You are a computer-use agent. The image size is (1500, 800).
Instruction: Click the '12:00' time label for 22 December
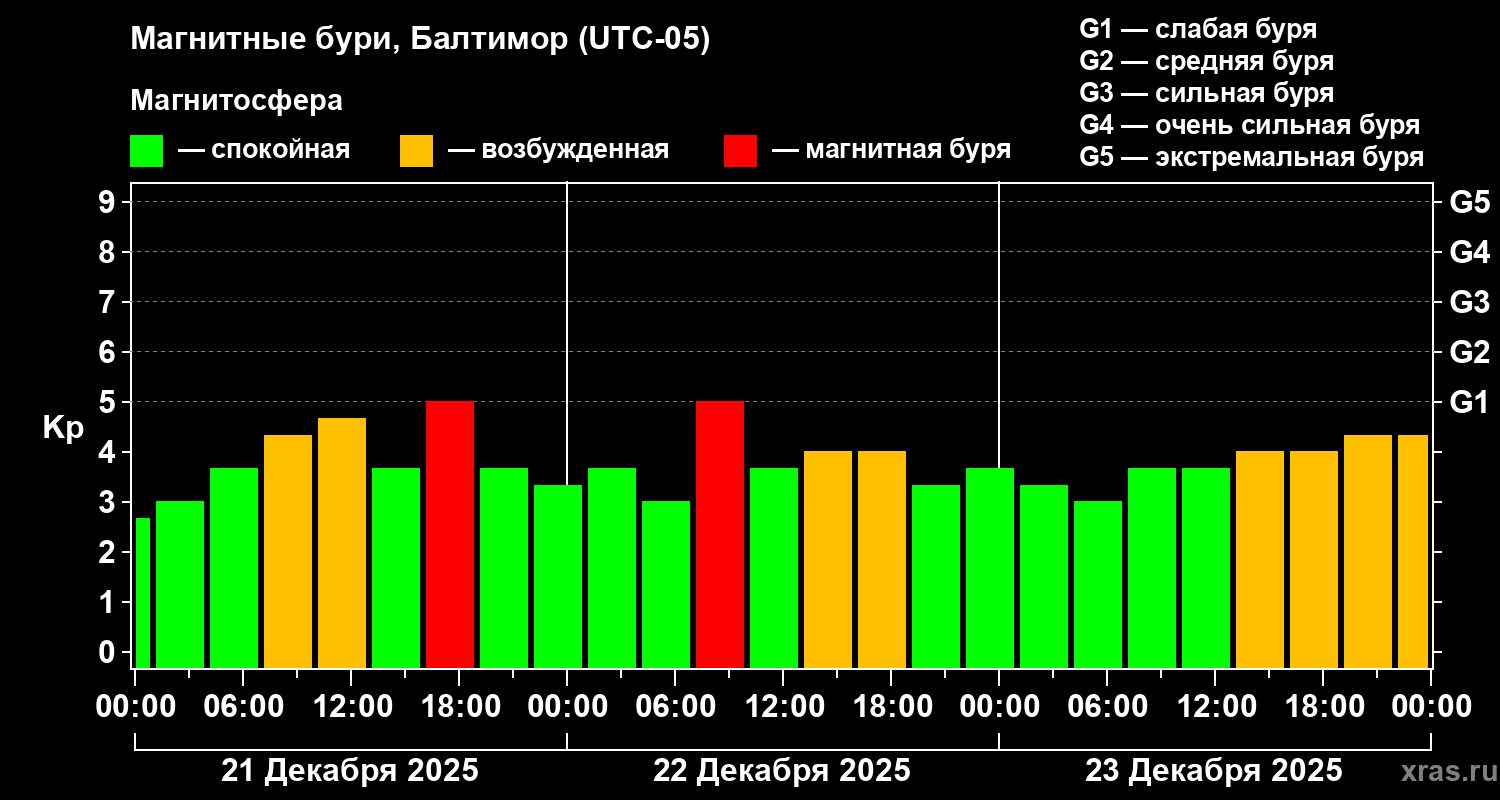click(x=783, y=706)
